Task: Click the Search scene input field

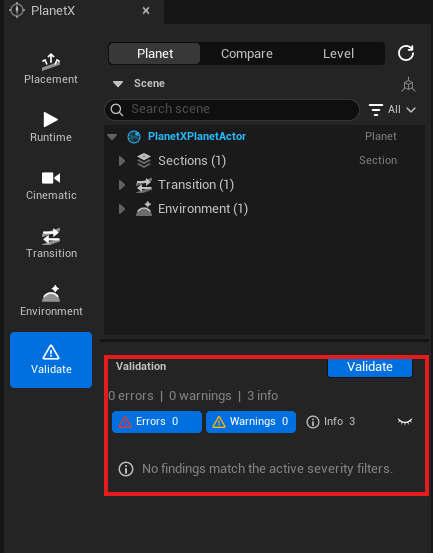Action: 232,110
